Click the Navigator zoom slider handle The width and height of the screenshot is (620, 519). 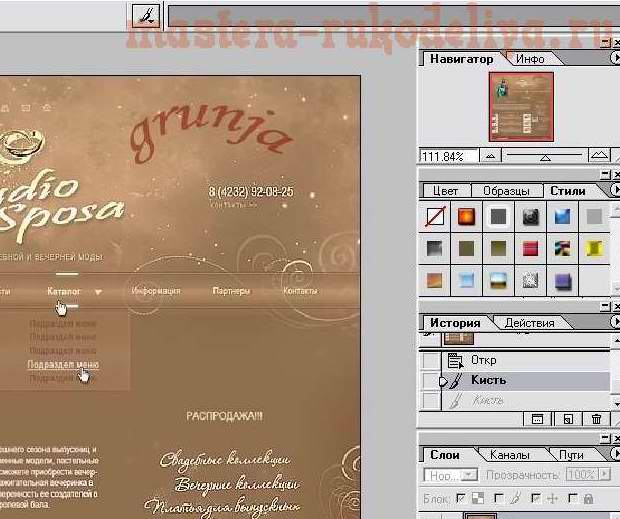pyautogui.click(x=546, y=158)
